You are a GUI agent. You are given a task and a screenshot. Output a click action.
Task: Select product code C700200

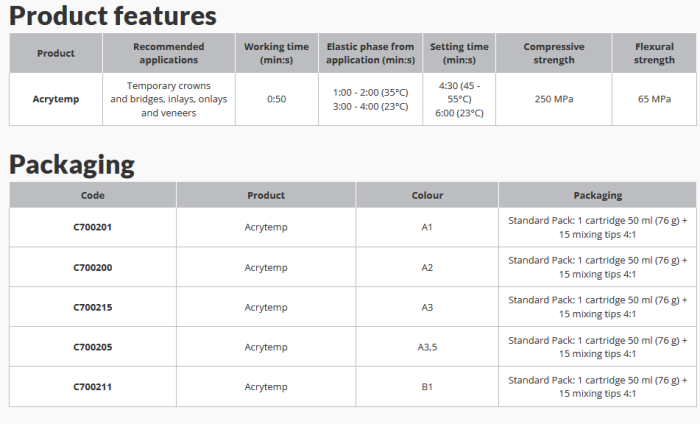(93, 267)
